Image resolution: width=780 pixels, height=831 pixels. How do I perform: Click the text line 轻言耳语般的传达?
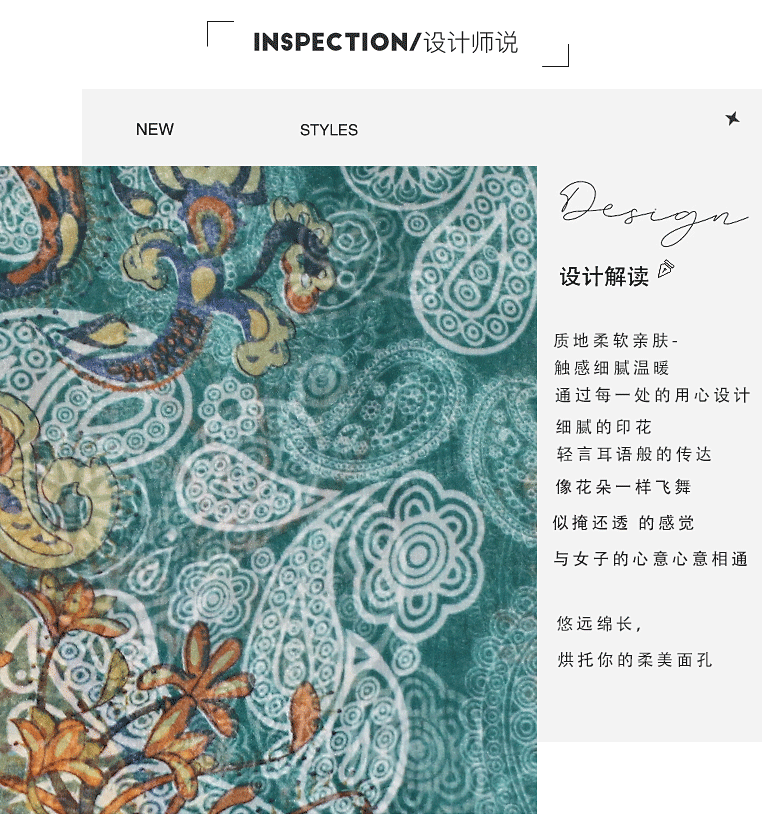634,454
